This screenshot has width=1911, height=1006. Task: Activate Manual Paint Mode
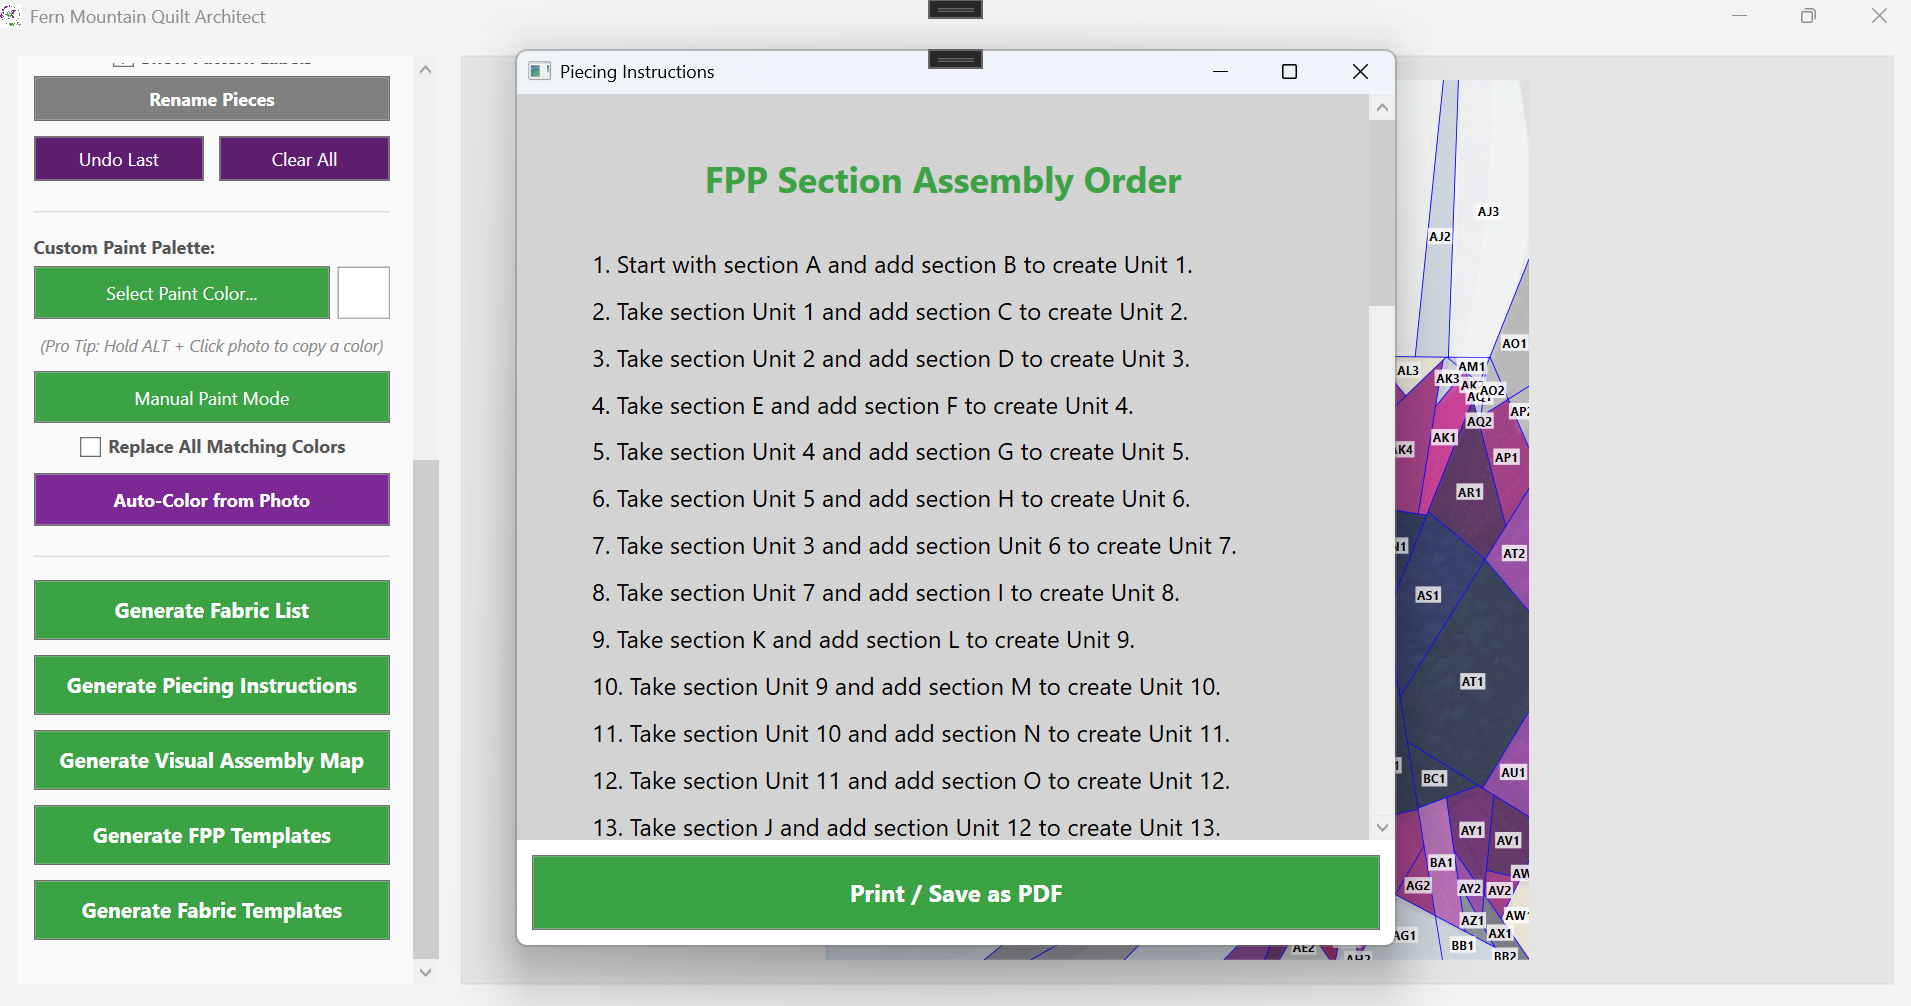pos(212,398)
